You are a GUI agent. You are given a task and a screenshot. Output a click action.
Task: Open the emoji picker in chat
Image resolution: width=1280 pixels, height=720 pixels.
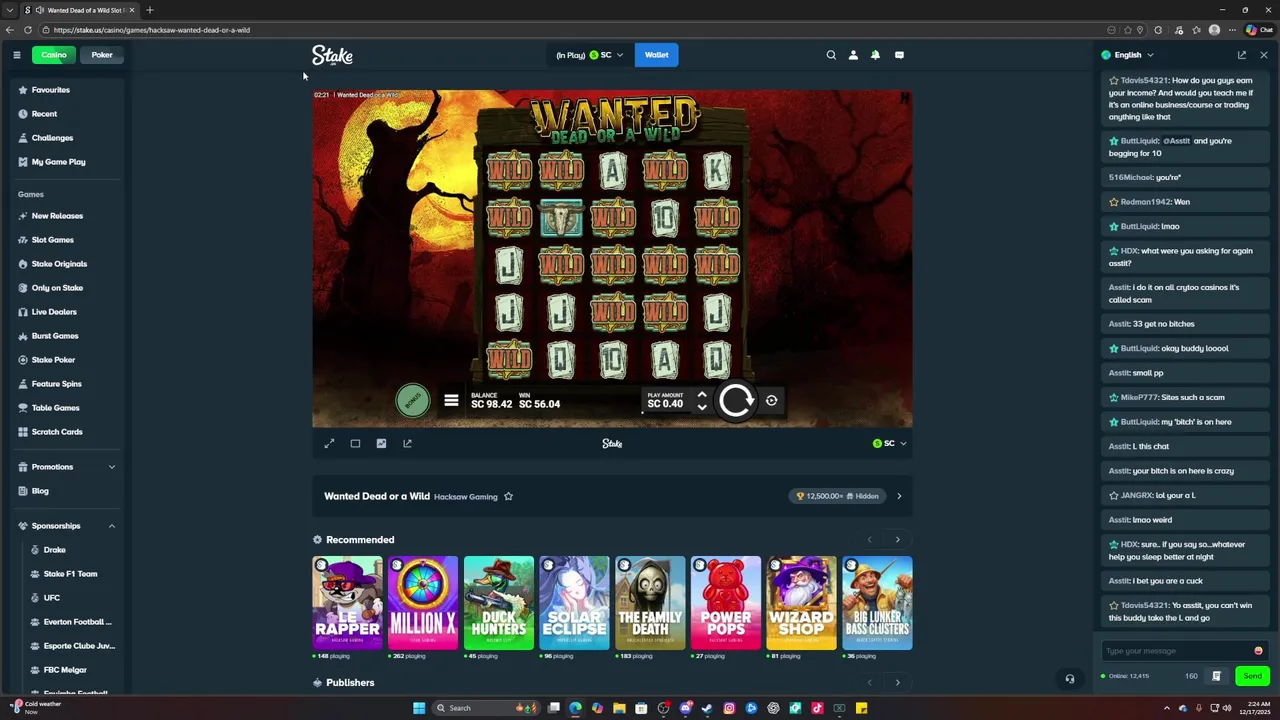tap(1258, 651)
